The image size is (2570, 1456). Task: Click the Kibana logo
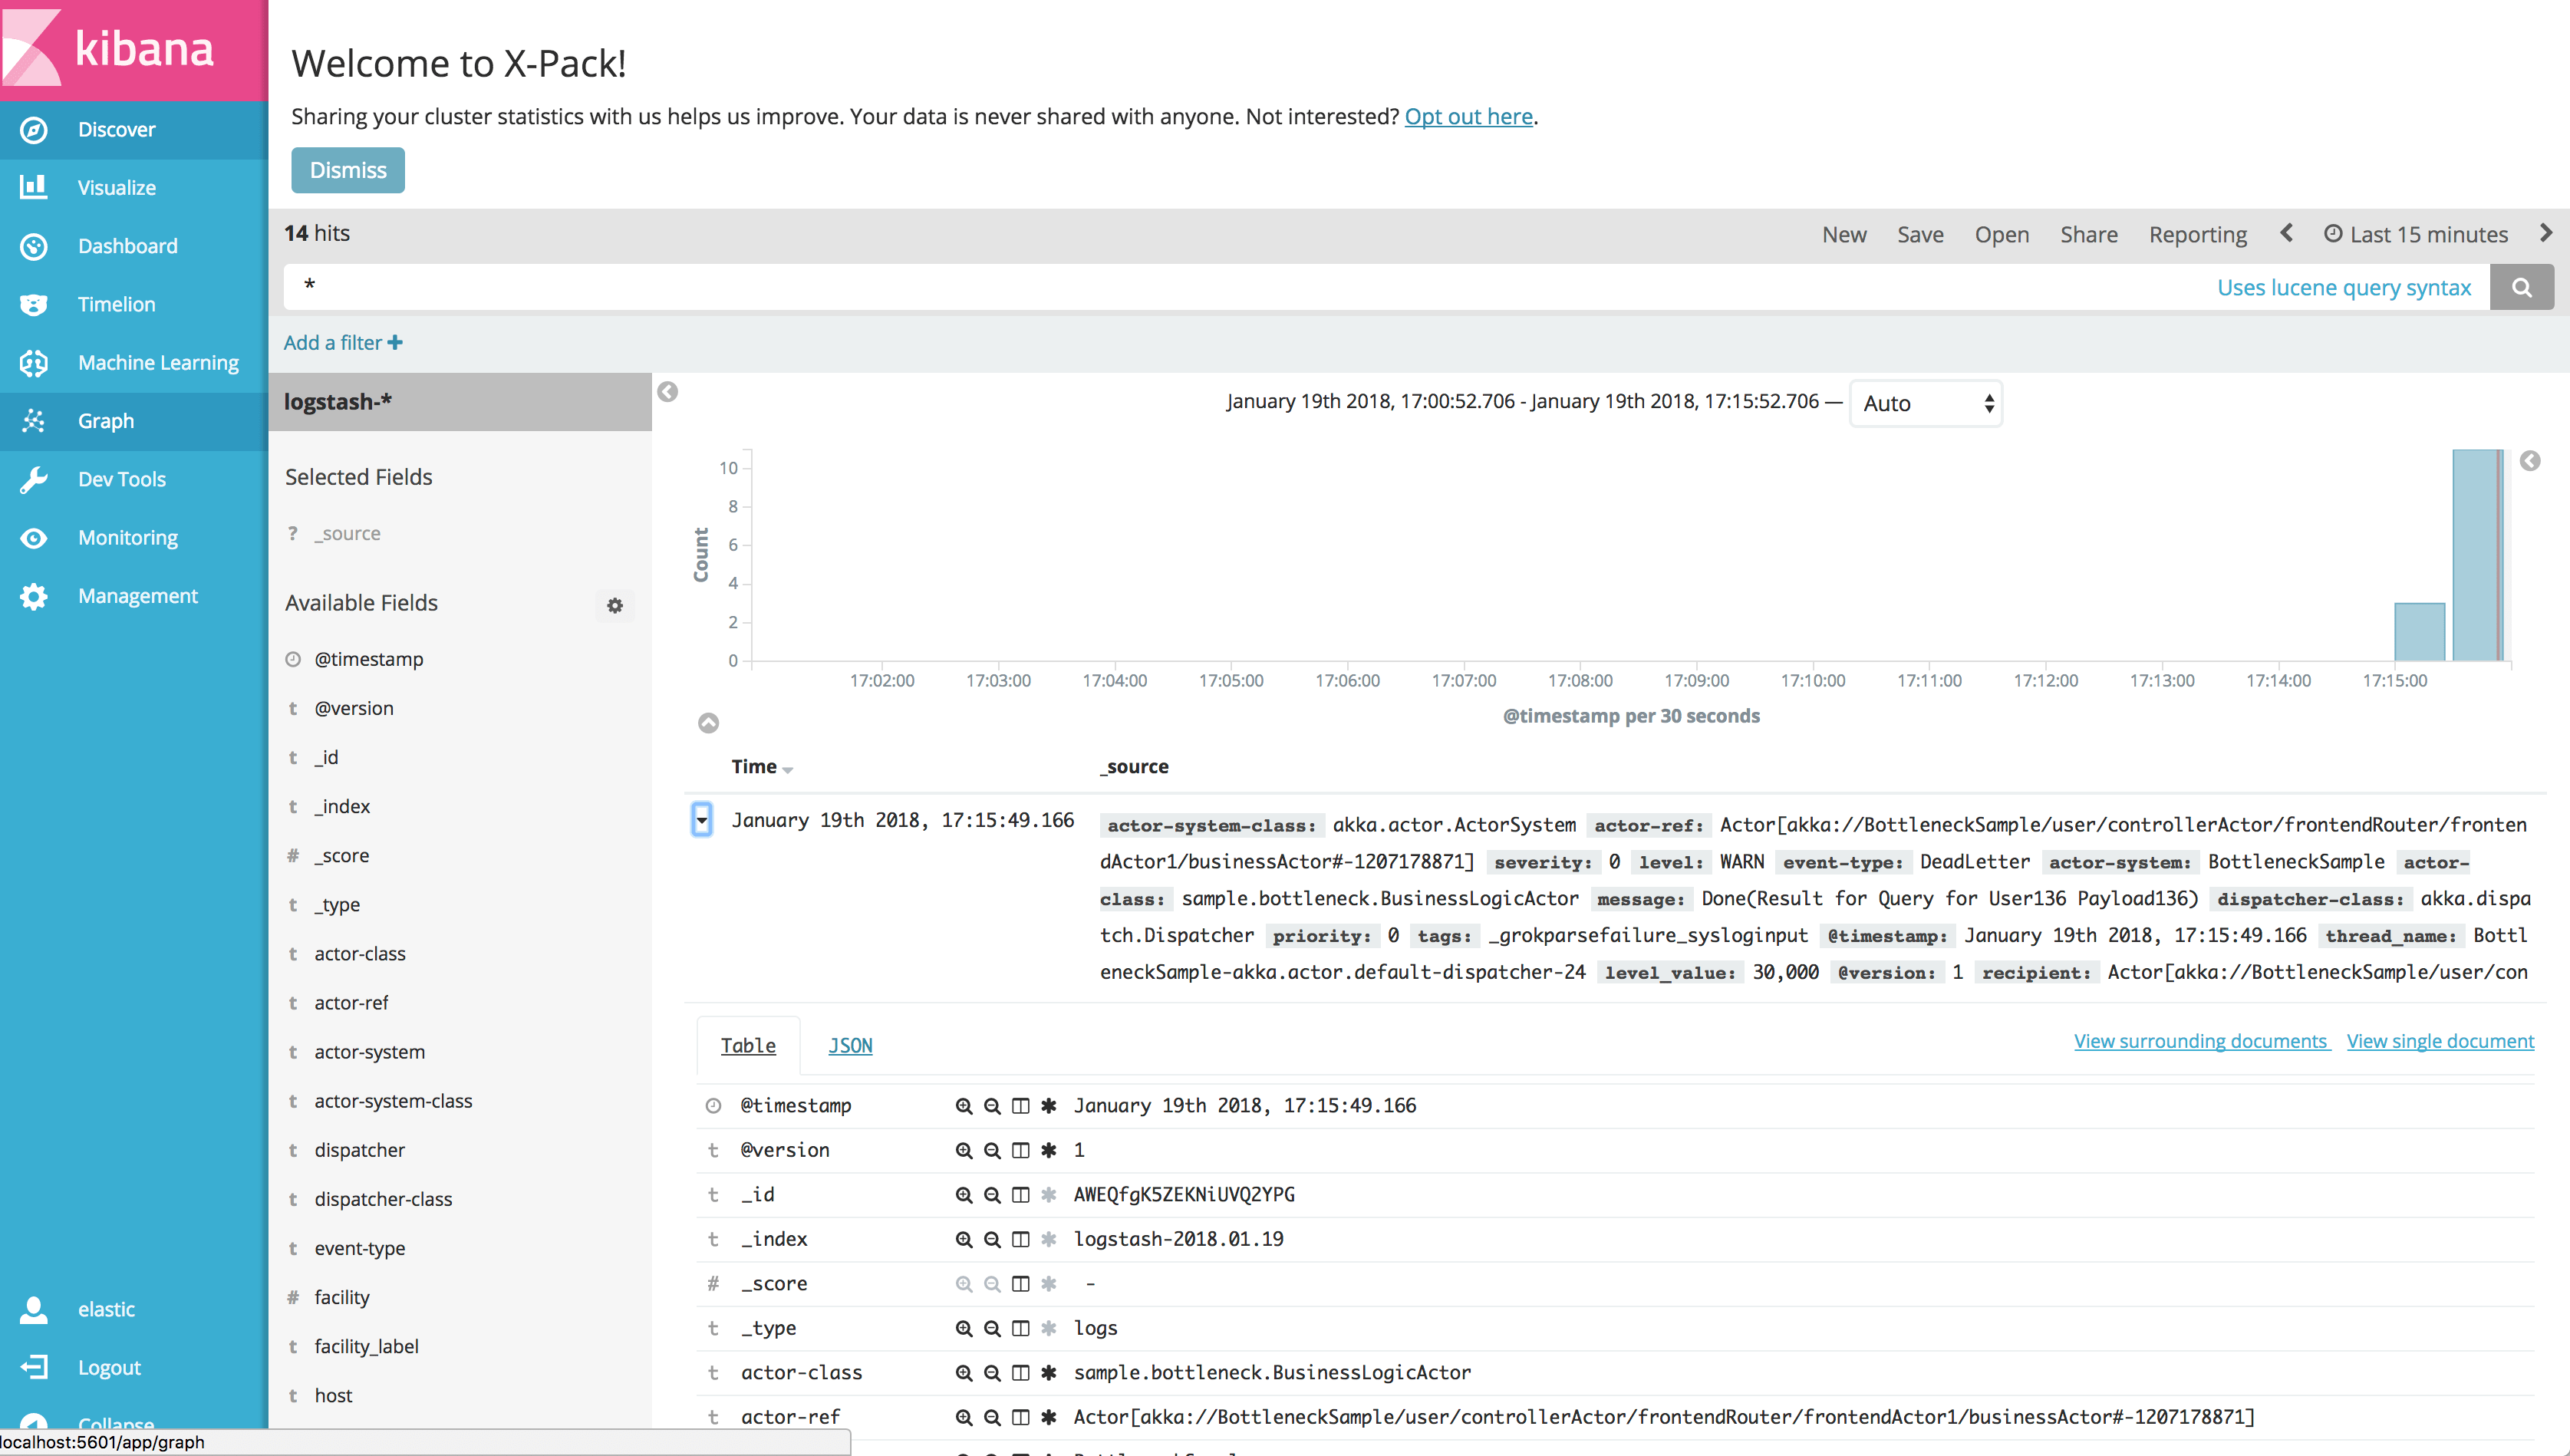coord(134,50)
